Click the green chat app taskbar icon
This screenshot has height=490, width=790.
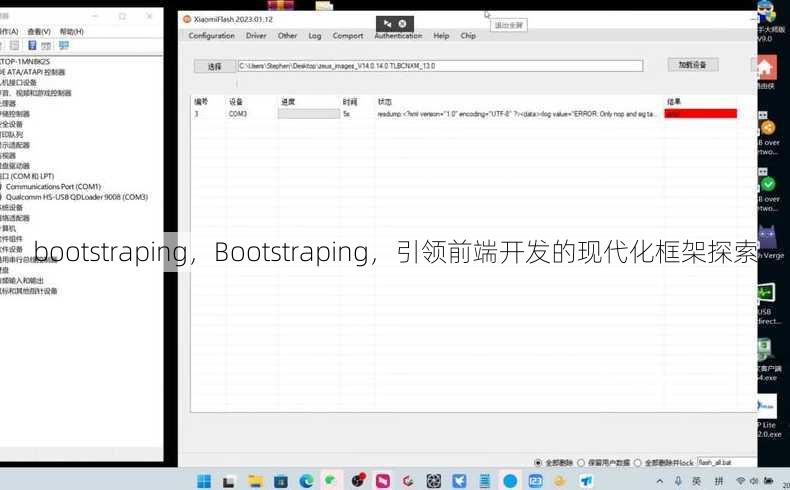coord(332,480)
